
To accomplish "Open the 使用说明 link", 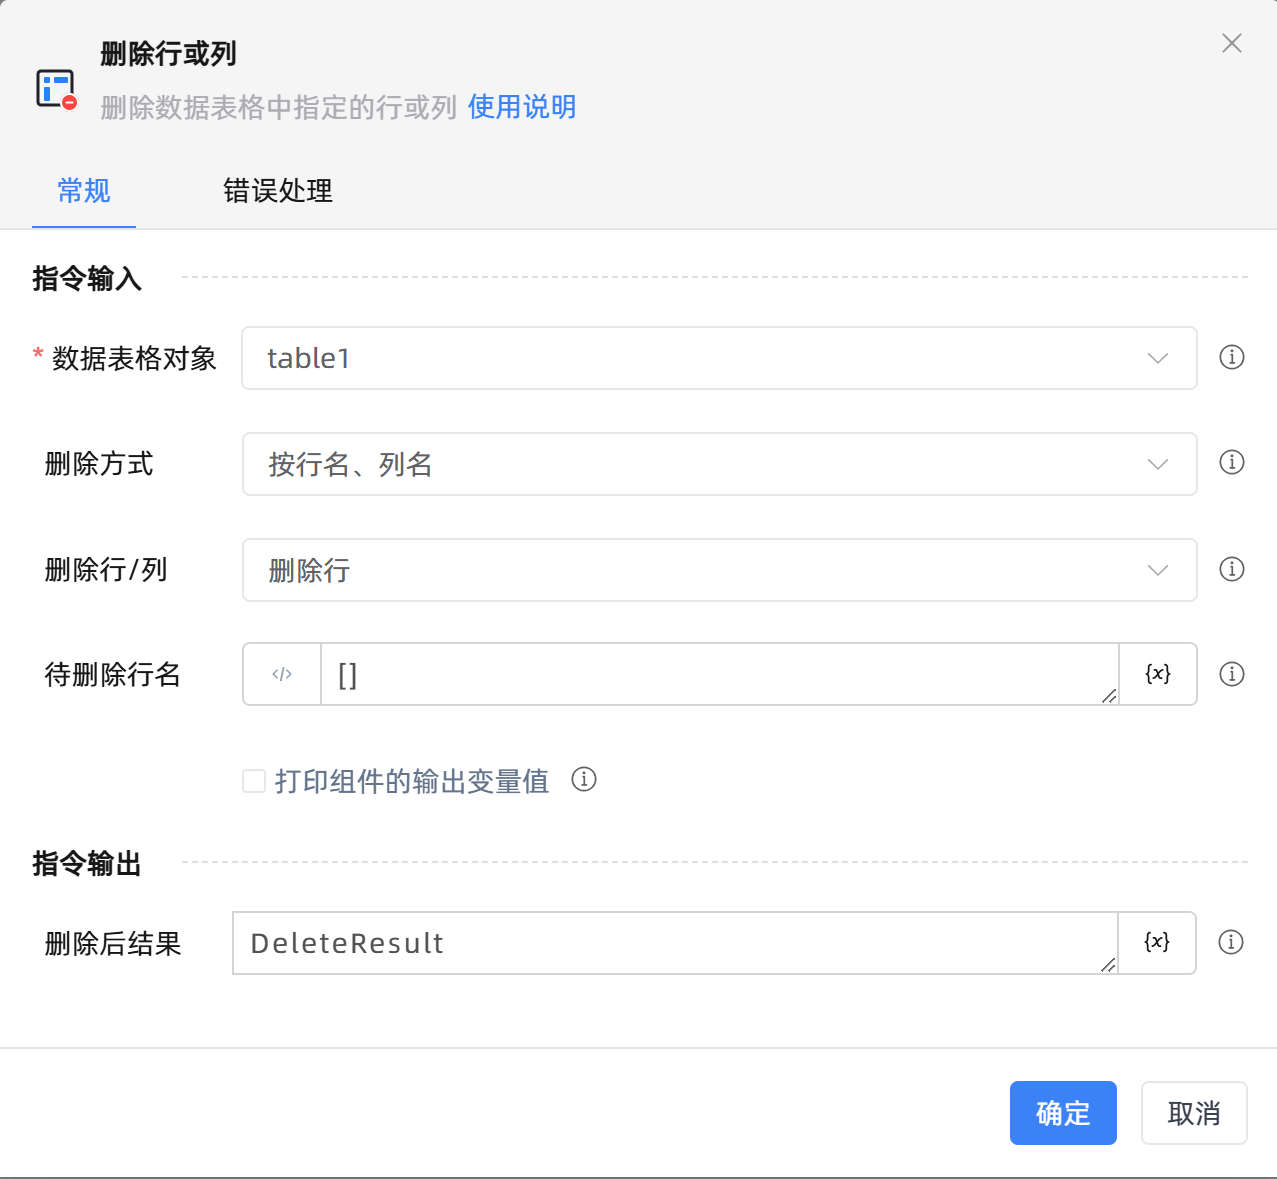I will 522,107.
